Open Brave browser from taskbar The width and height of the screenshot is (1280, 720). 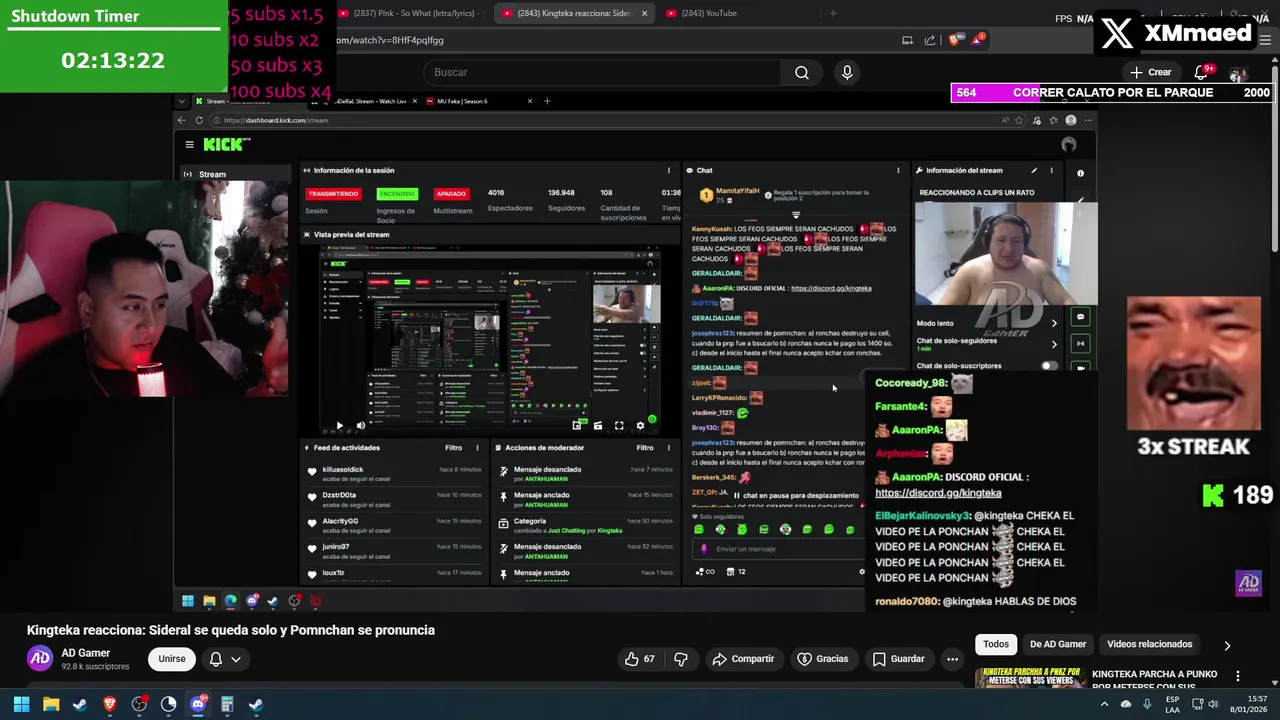pos(110,704)
